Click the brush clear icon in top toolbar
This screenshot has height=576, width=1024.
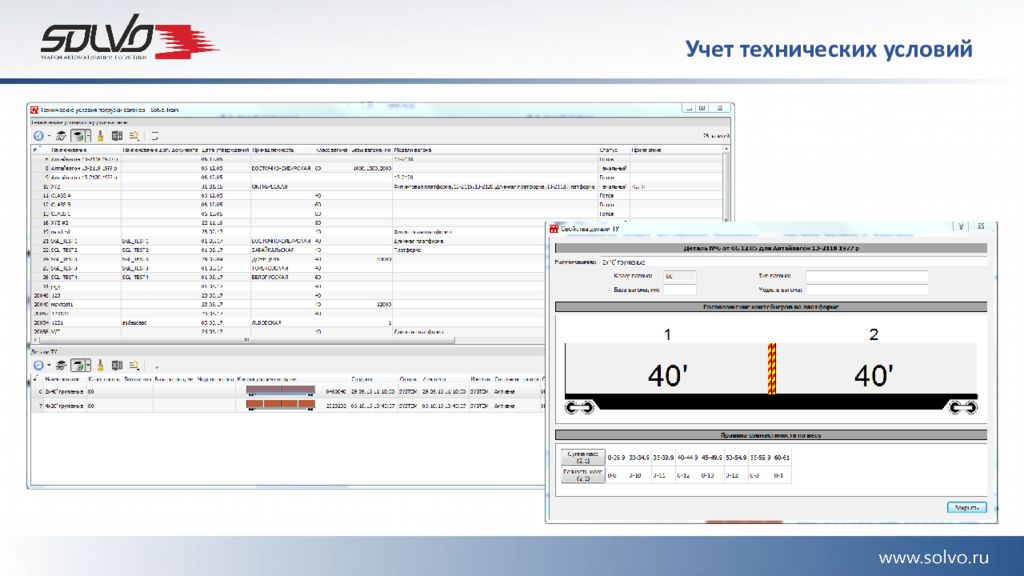100,136
